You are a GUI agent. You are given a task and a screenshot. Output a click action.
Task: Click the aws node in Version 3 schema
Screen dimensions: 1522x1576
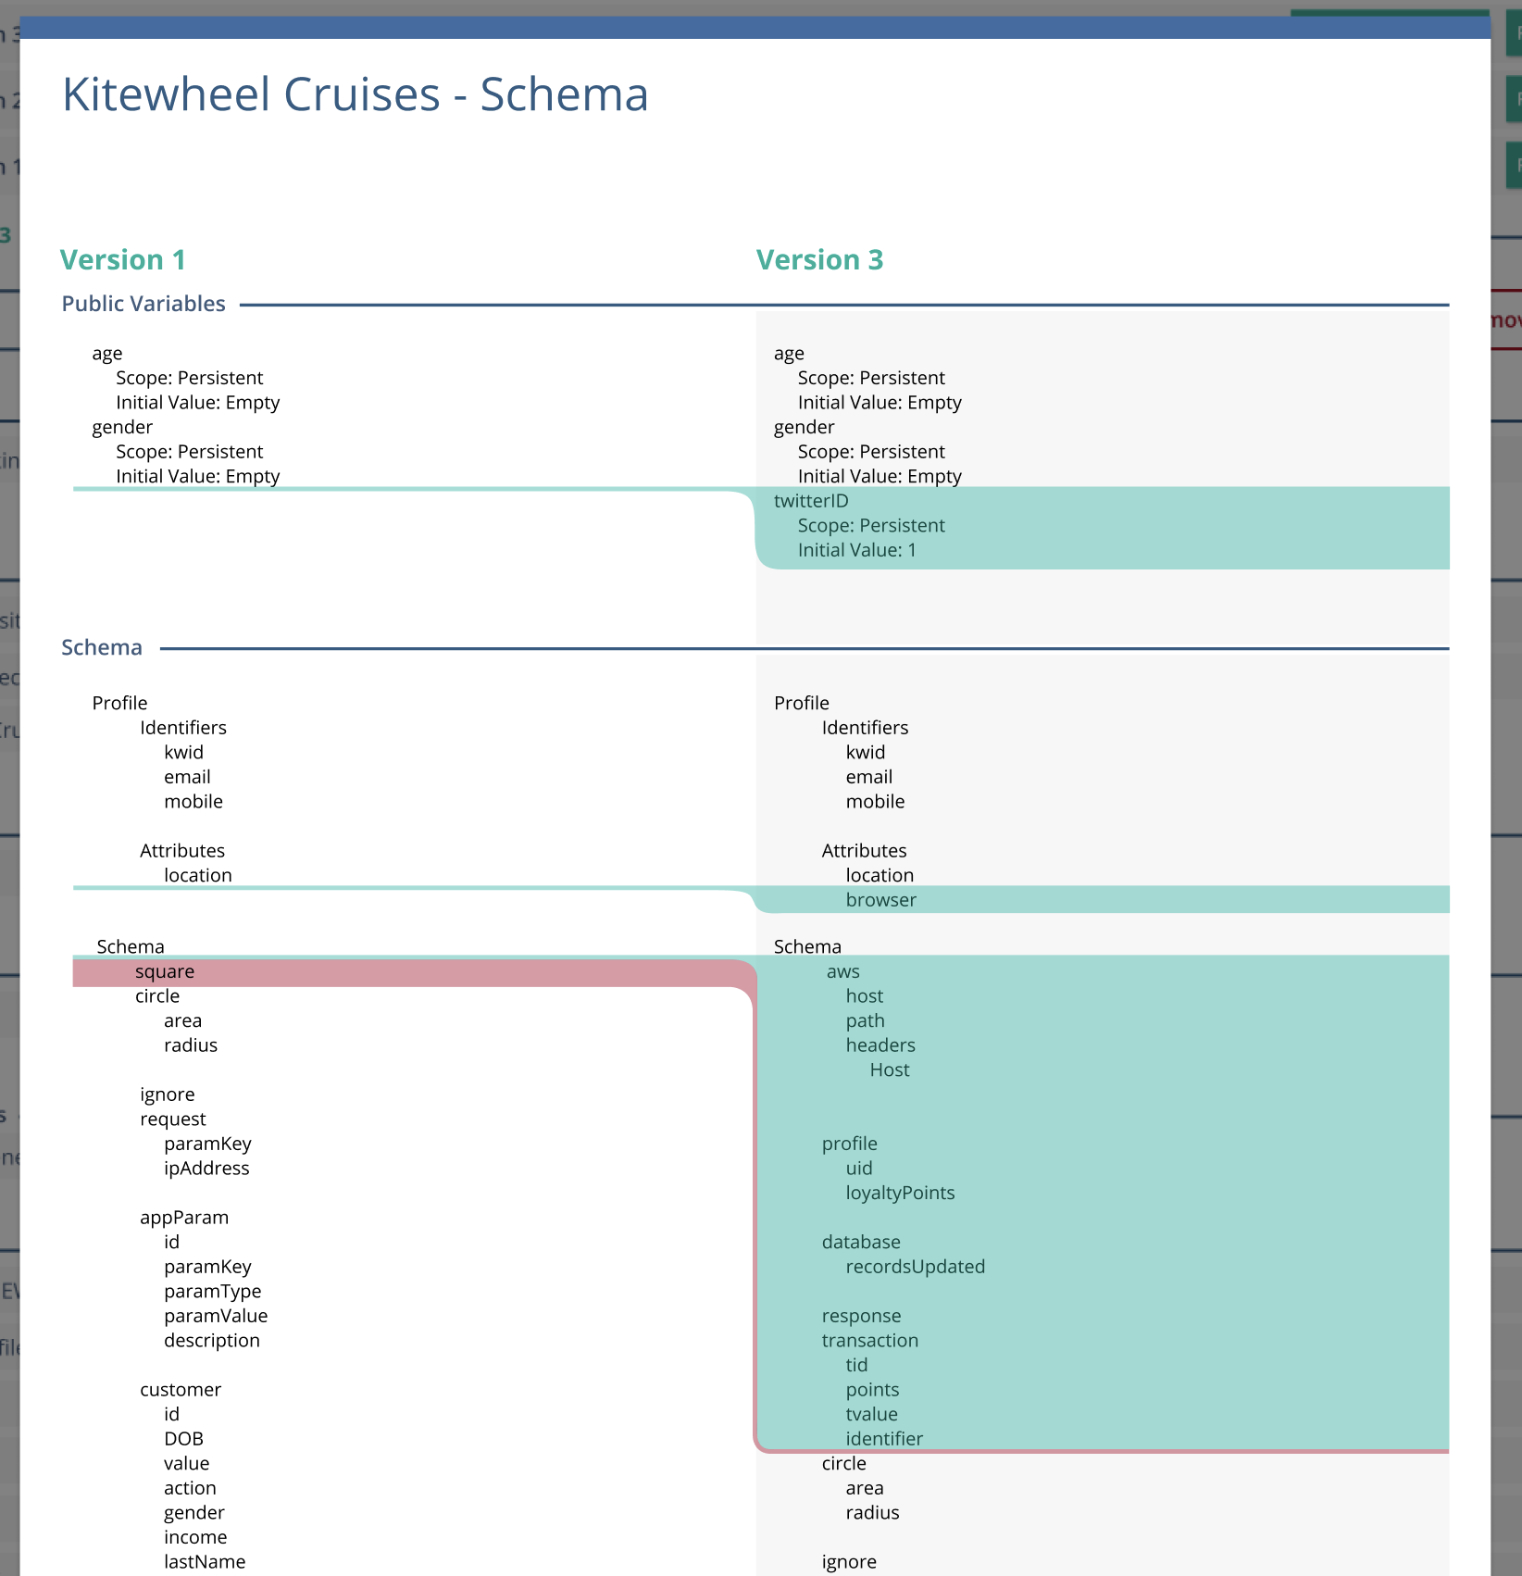tap(843, 971)
